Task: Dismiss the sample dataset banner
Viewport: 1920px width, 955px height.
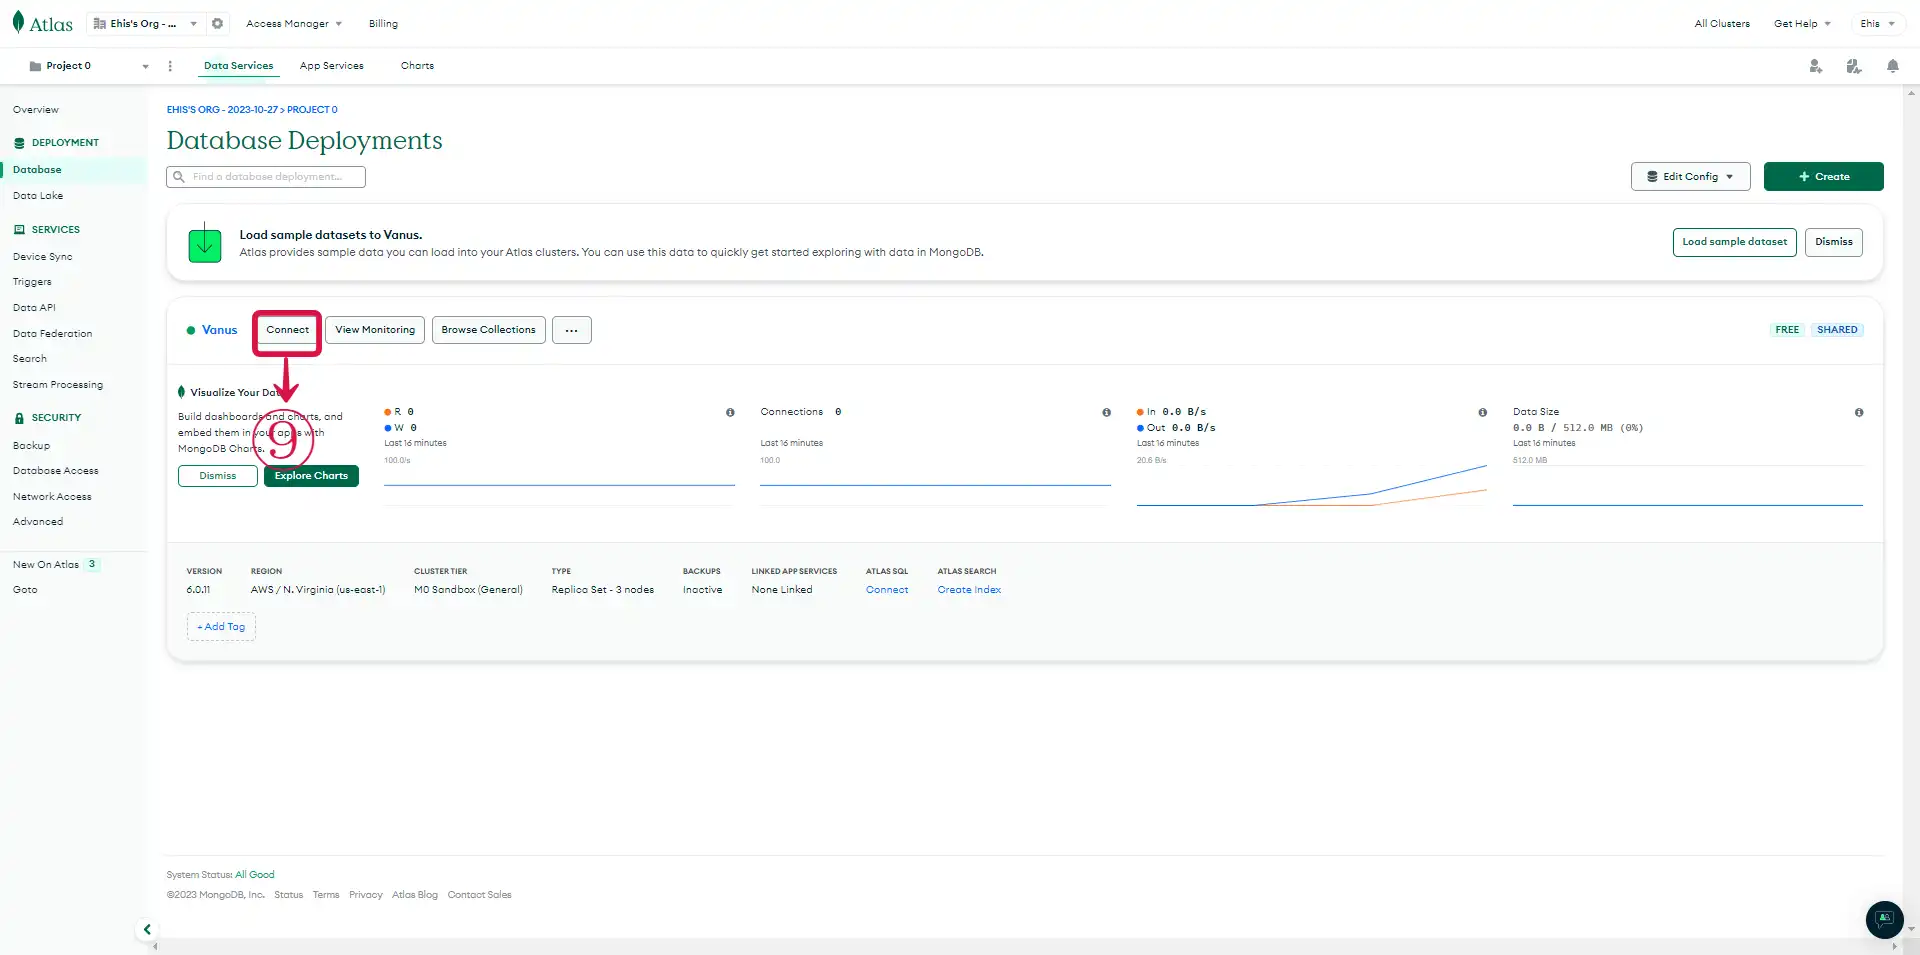Action: (x=1833, y=242)
